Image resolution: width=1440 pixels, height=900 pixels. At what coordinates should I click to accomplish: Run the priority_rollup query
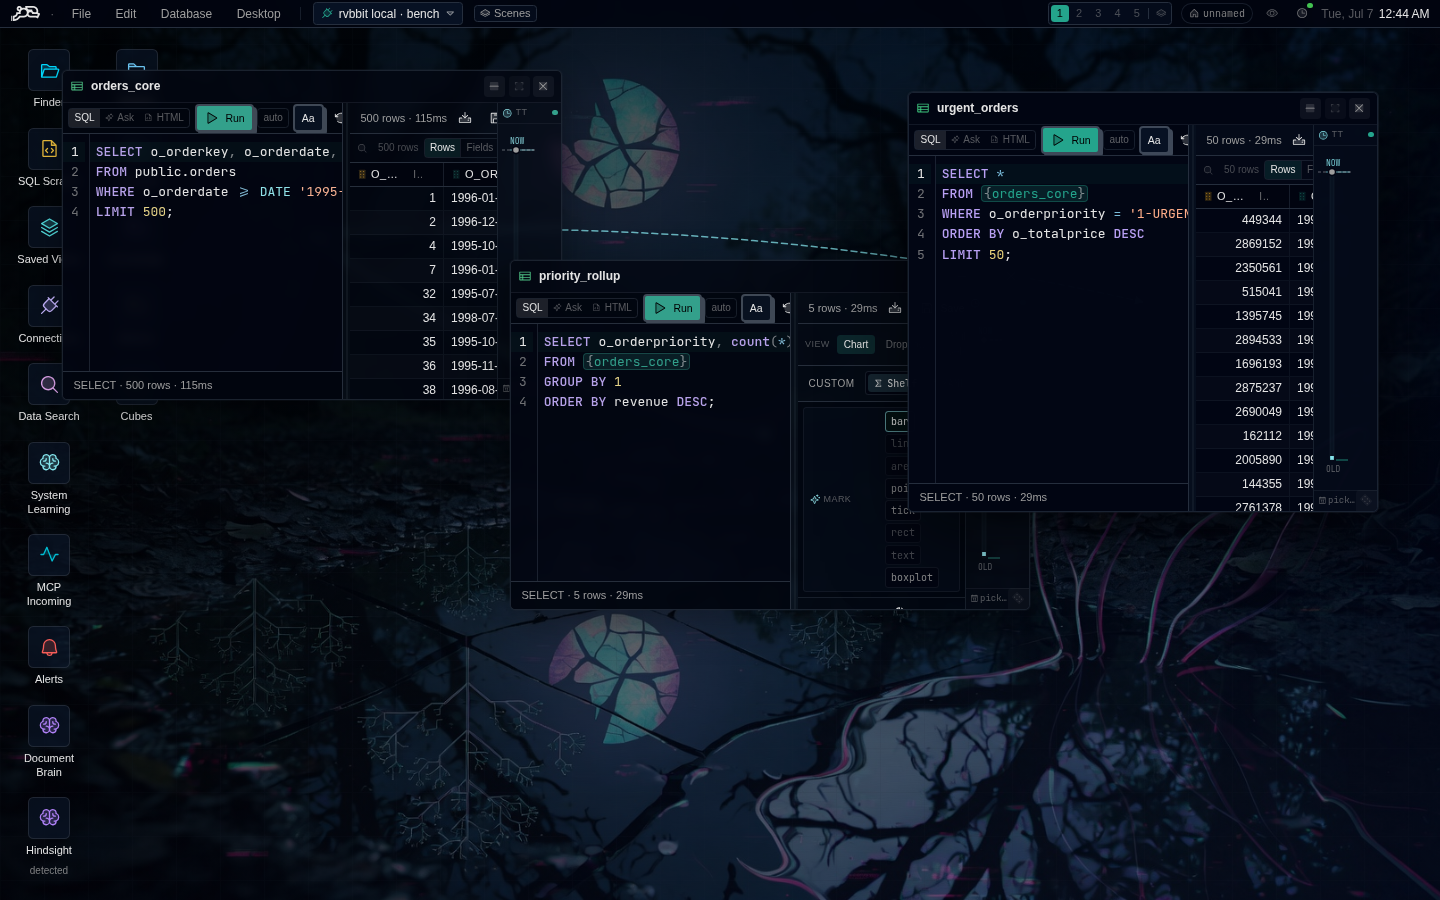point(673,308)
